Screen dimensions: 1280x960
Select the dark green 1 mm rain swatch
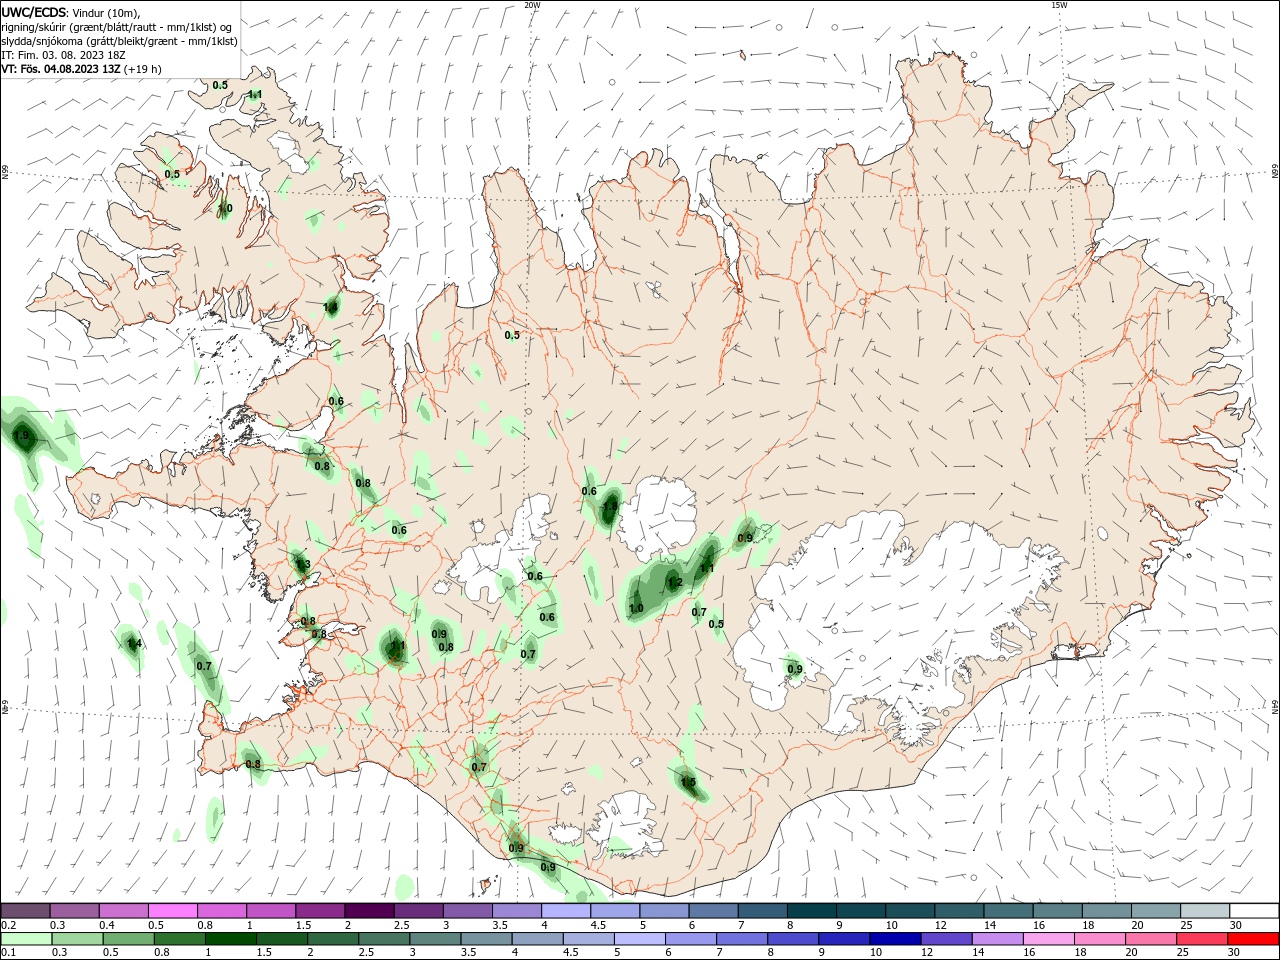(x=230, y=939)
